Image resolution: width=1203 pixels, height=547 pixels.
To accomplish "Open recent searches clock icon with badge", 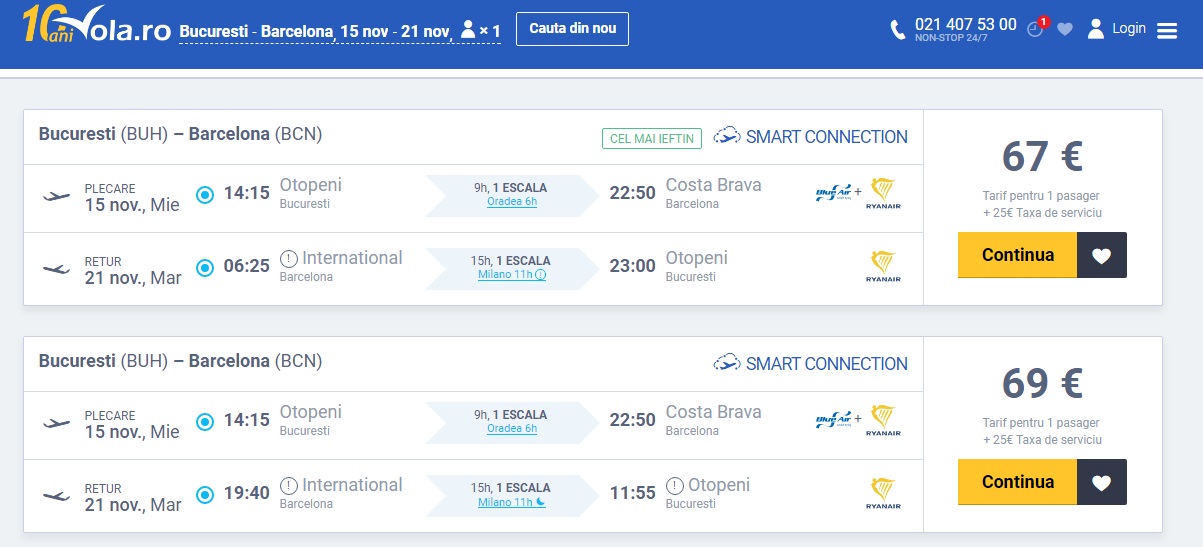I will point(1036,28).
